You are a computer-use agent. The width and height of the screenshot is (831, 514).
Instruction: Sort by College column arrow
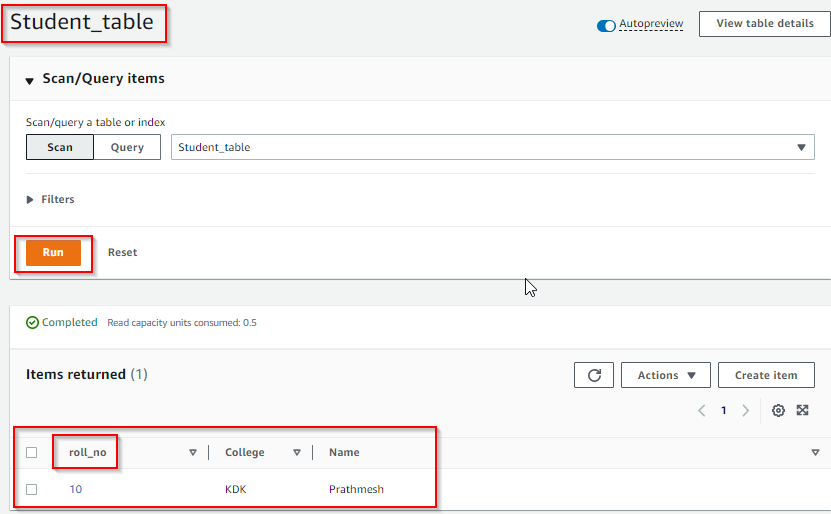297,453
